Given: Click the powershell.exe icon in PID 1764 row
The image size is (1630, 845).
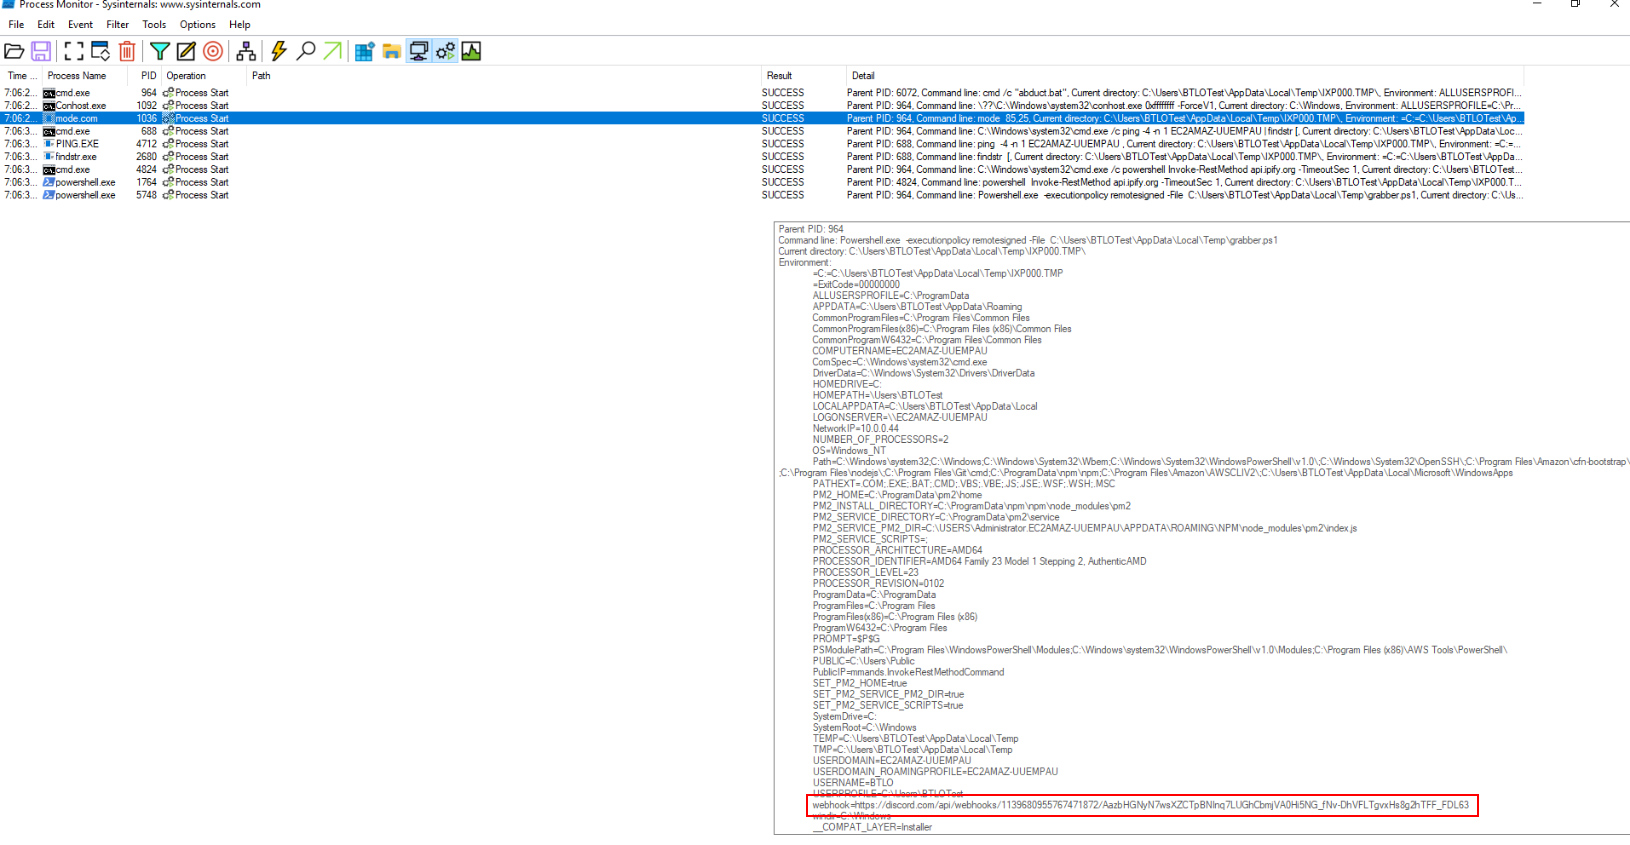Looking at the screenshot, I should coord(49,183).
